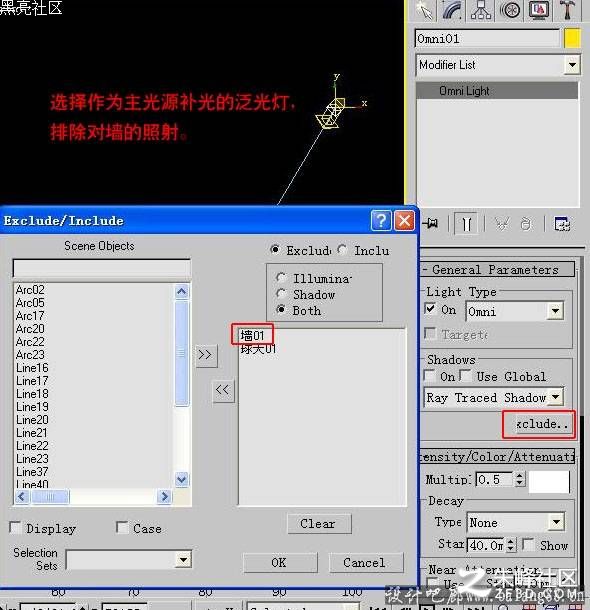Viewport: 590px width, 610px height.
Task: Toggle the Light Type On checkbox
Action: 430,309
